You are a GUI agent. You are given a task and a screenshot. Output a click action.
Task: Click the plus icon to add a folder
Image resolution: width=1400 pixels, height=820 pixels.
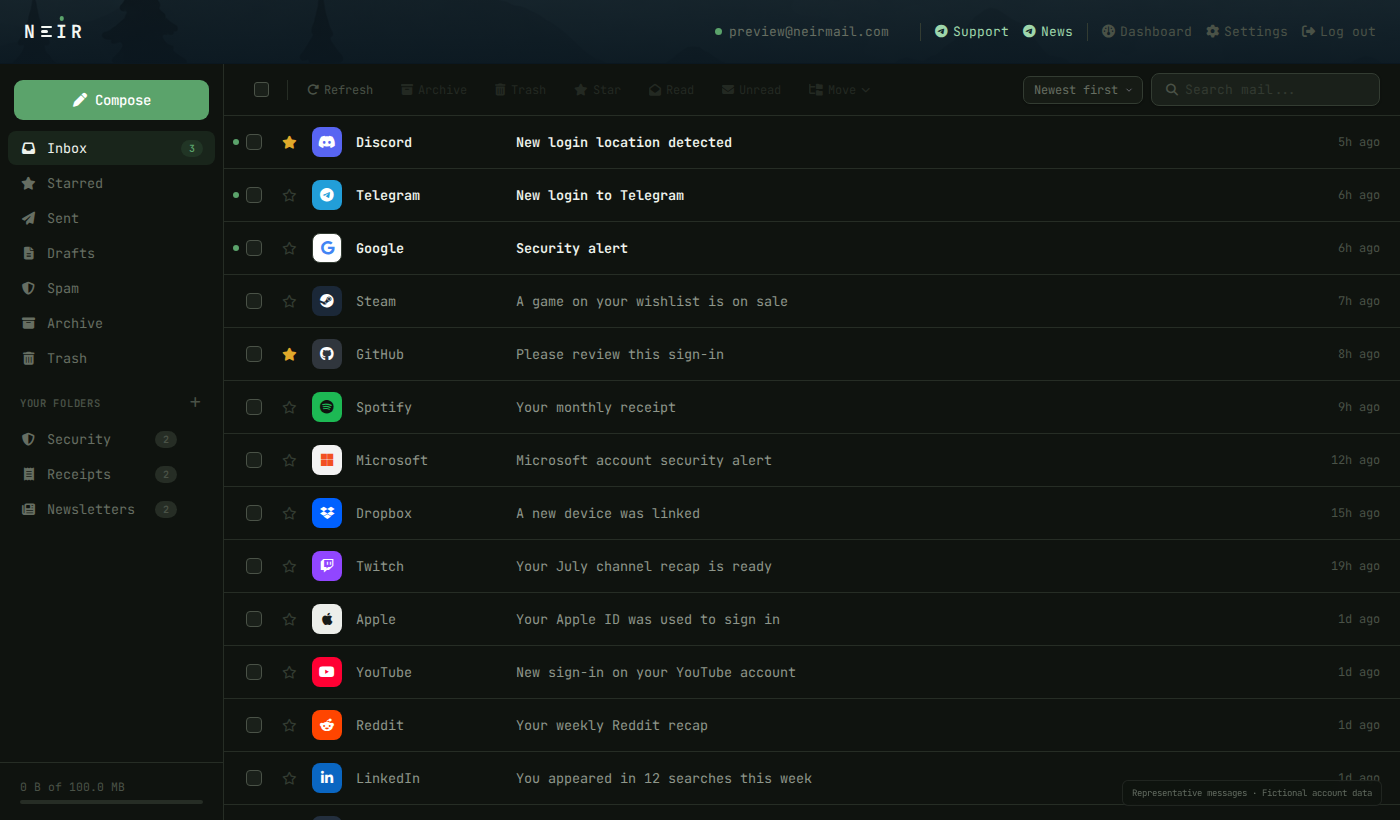tap(195, 402)
